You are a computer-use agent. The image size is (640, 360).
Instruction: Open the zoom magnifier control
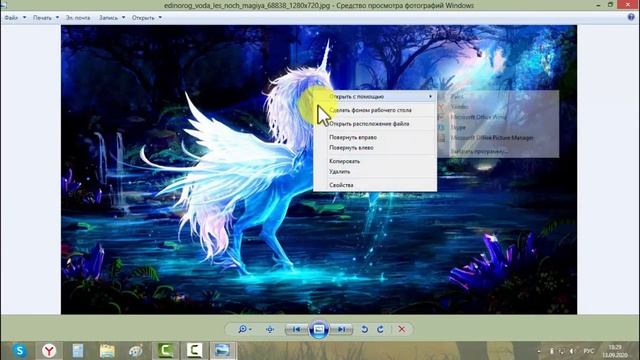pyautogui.click(x=244, y=329)
